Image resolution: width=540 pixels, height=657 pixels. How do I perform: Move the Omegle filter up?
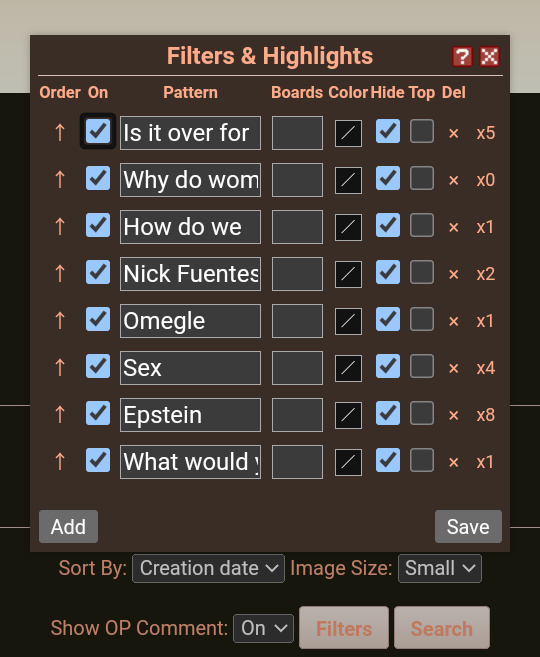click(x=60, y=321)
